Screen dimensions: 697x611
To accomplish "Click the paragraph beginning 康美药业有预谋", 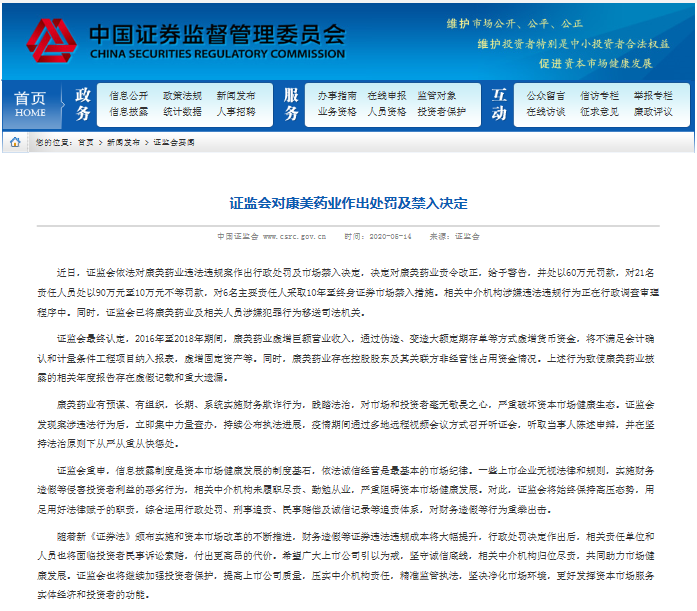I will pos(348,424).
